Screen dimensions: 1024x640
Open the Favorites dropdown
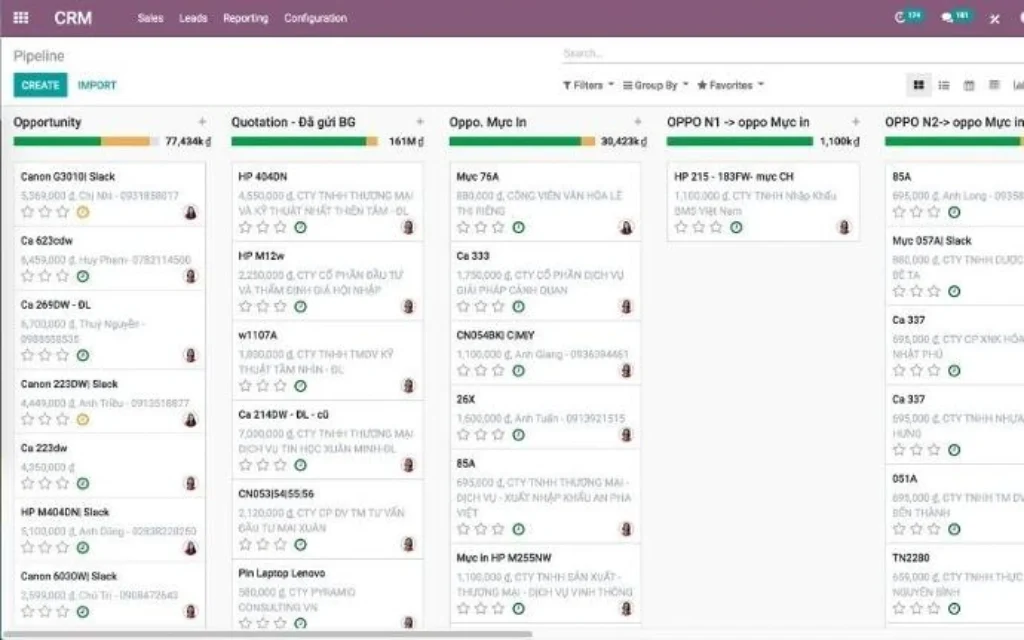pos(730,85)
